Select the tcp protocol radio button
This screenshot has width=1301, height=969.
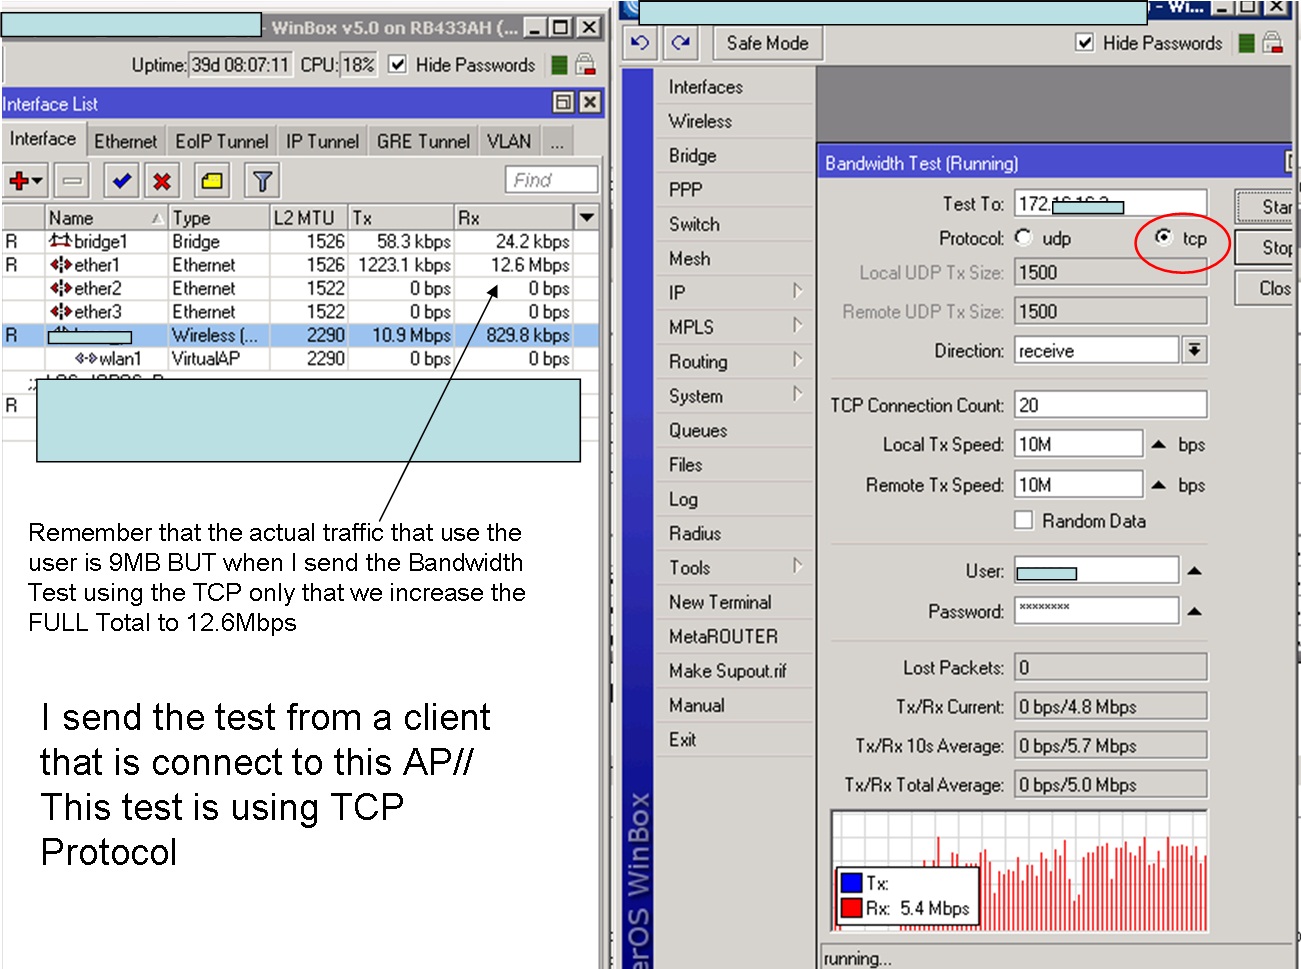coord(1163,237)
